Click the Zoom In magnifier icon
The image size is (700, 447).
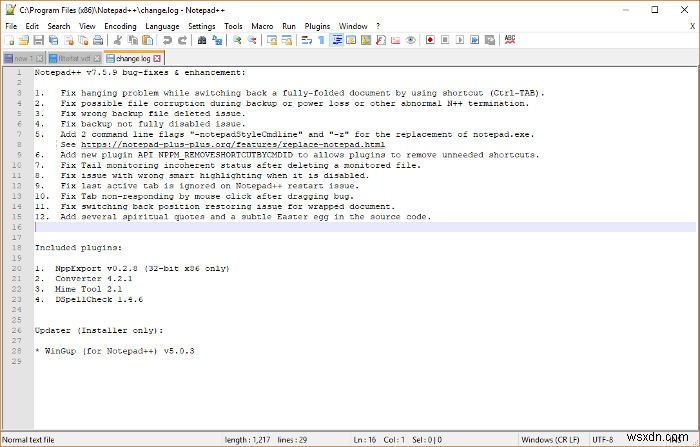point(237,40)
